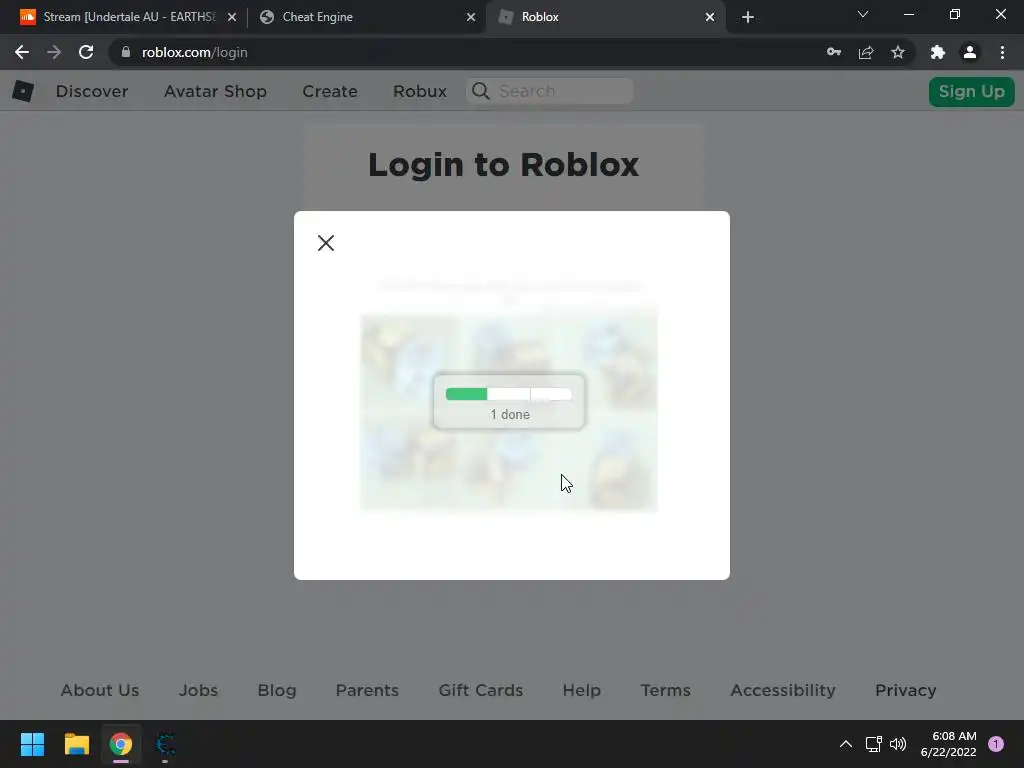Open the Gift Cards footer link
Image resolution: width=1024 pixels, height=768 pixels.
tap(481, 690)
